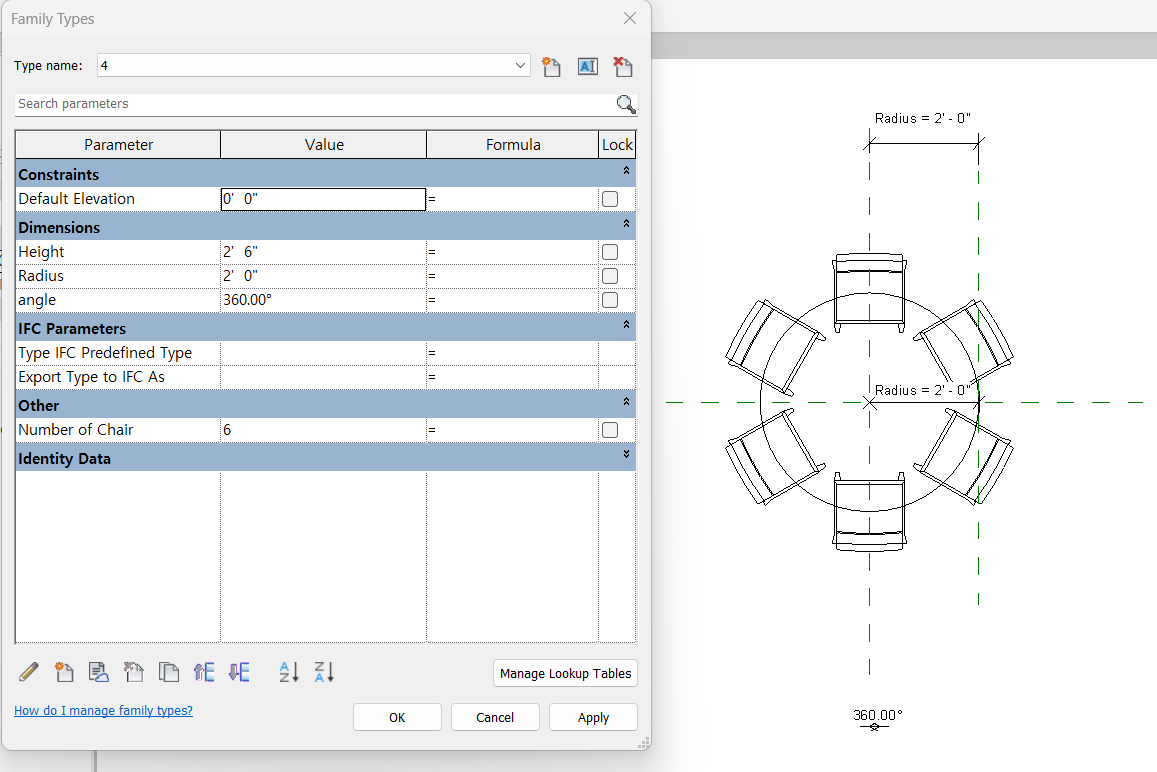Click the angle value 360.00°

pos(323,300)
